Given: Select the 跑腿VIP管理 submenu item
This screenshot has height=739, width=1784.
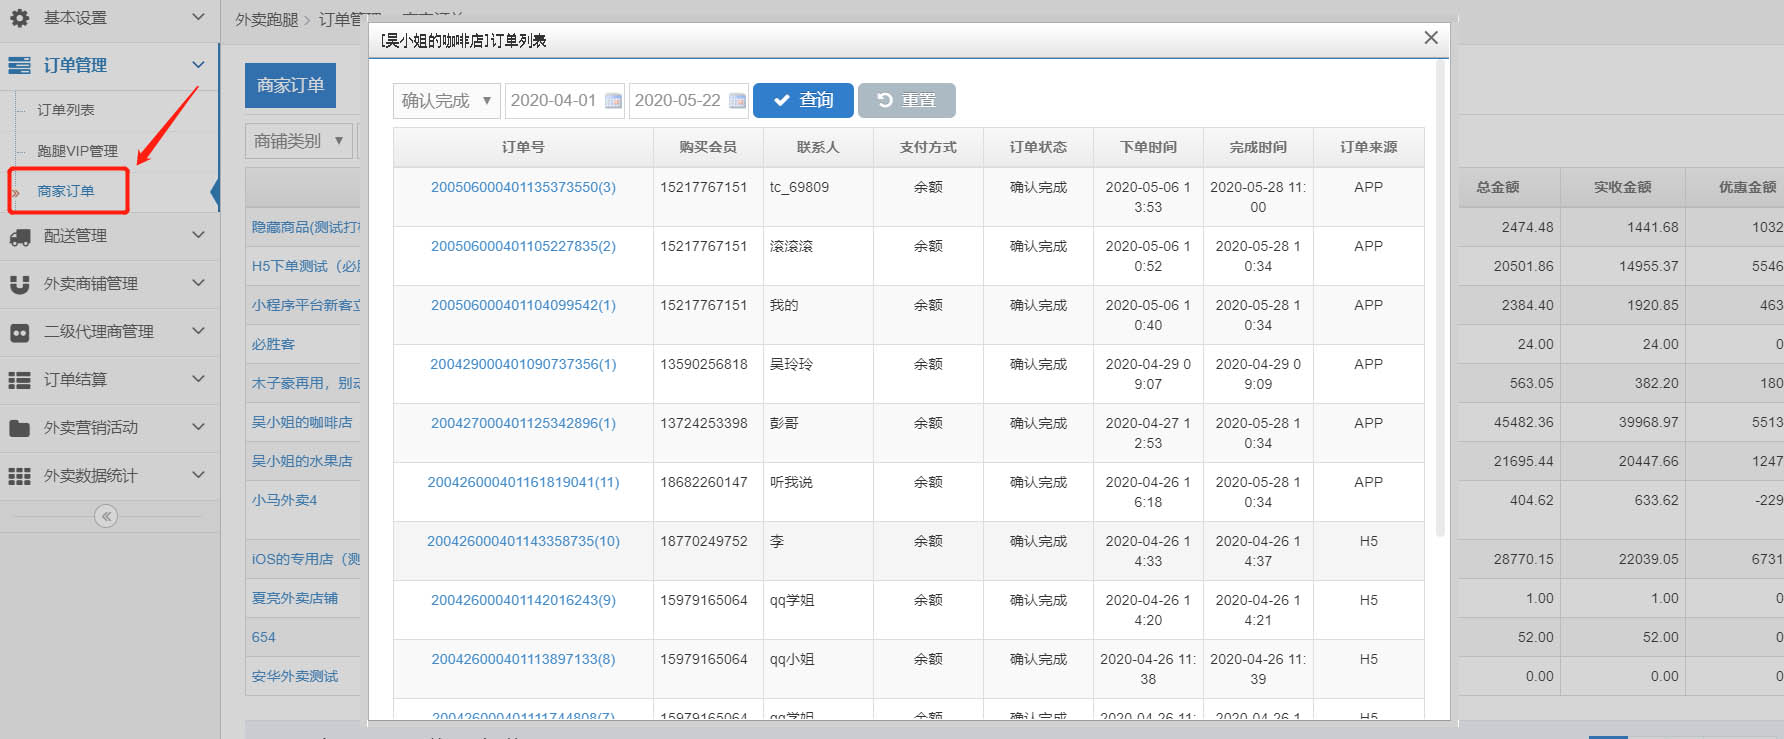Looking at the screenshot, I should [77, 151].
